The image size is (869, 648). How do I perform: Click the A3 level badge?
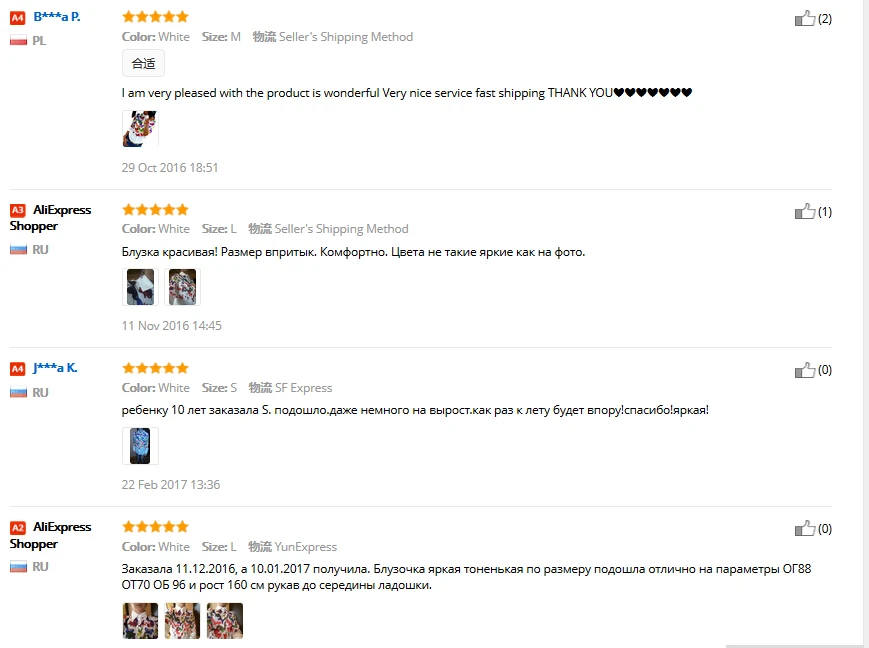(18, 210)
